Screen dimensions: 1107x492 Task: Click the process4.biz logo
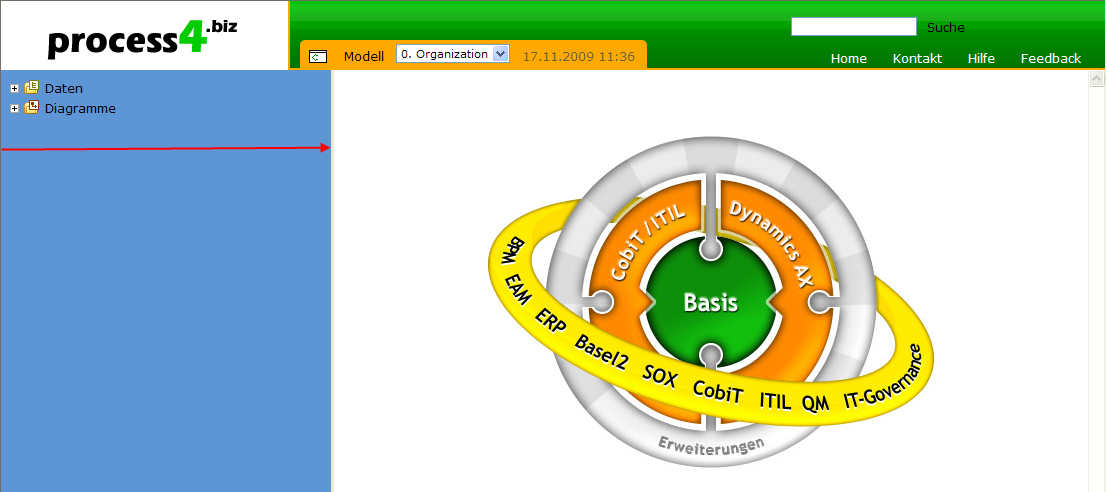click(143, 39)
